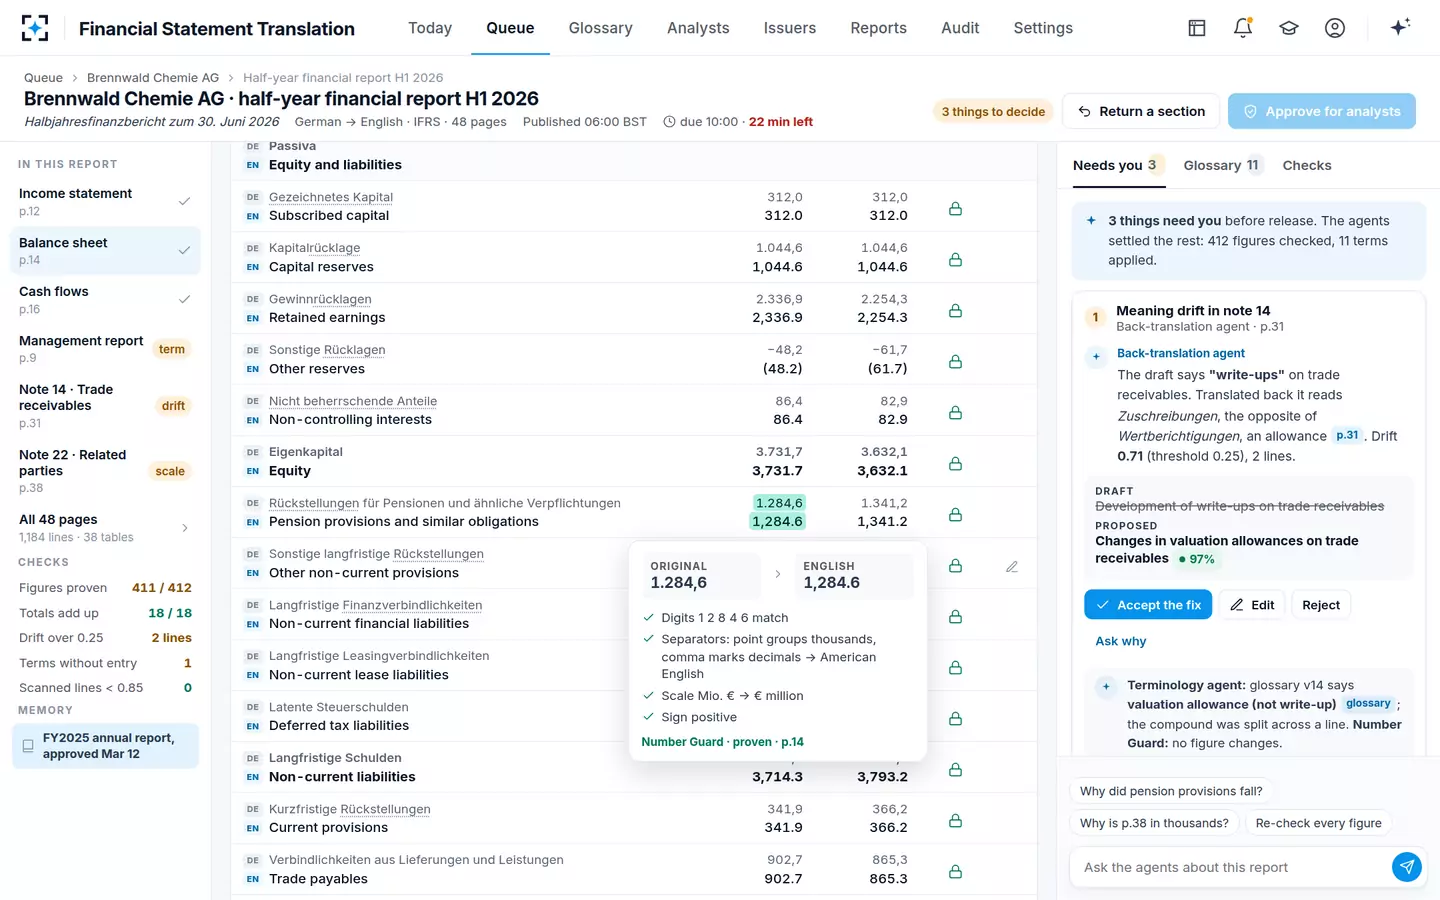Open Note 14 Trade receivables section
1440x900 pixels.
coord(105,405)
